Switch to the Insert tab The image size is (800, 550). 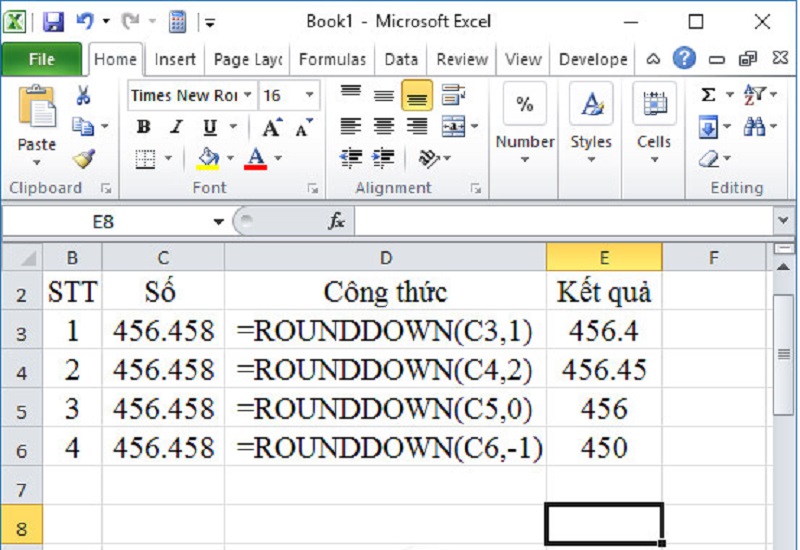click(175, 60)
